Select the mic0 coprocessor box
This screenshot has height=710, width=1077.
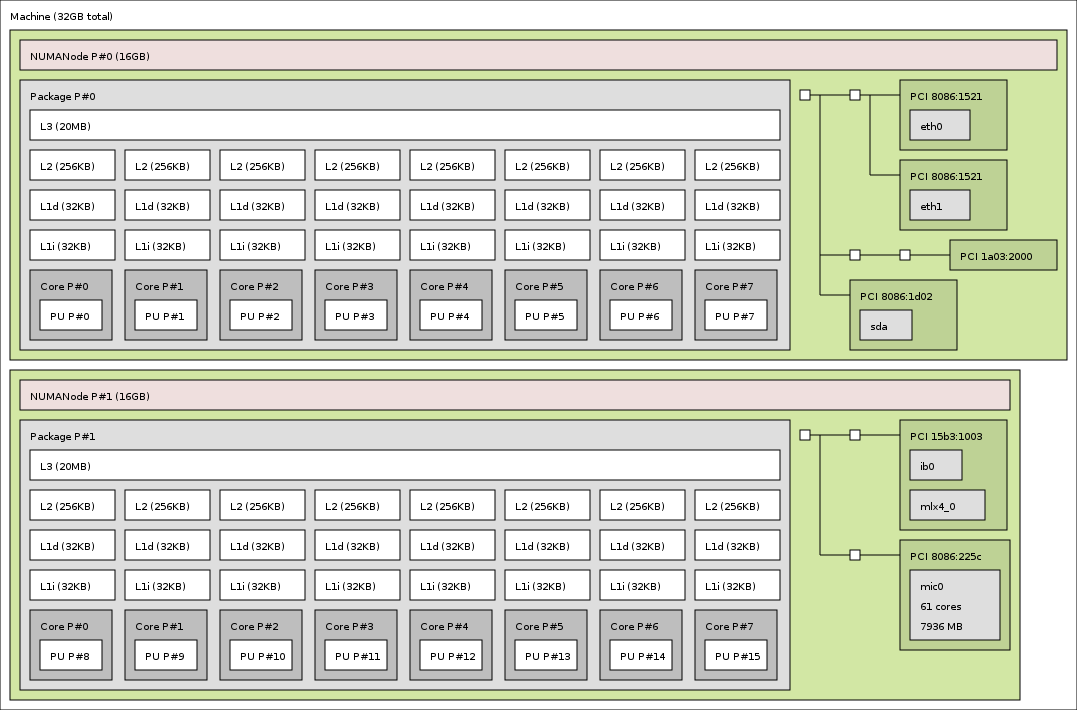pos(954,605)
